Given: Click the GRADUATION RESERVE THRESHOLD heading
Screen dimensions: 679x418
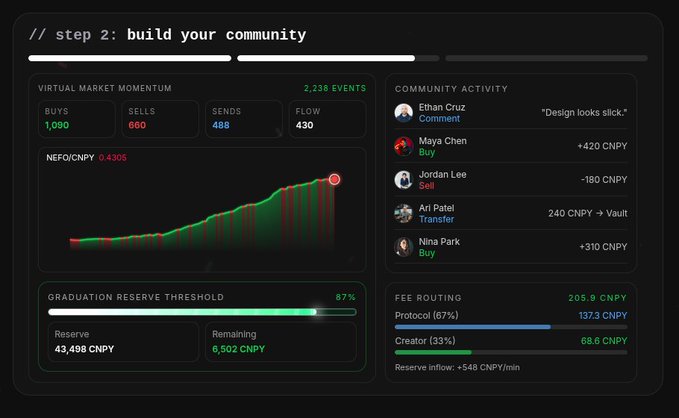Looking at the screenshot, I should [136, 297].
